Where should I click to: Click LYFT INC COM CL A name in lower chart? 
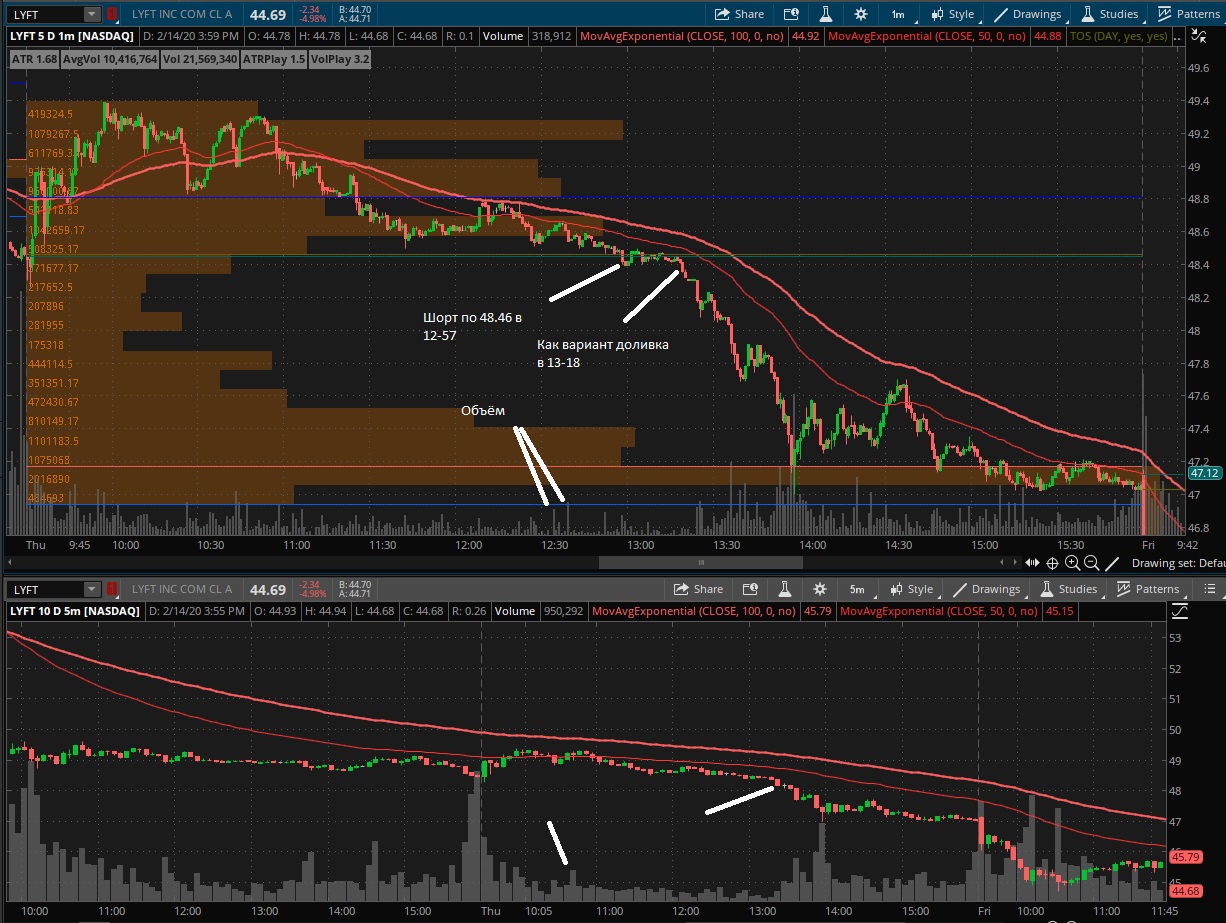coord(182,589)
